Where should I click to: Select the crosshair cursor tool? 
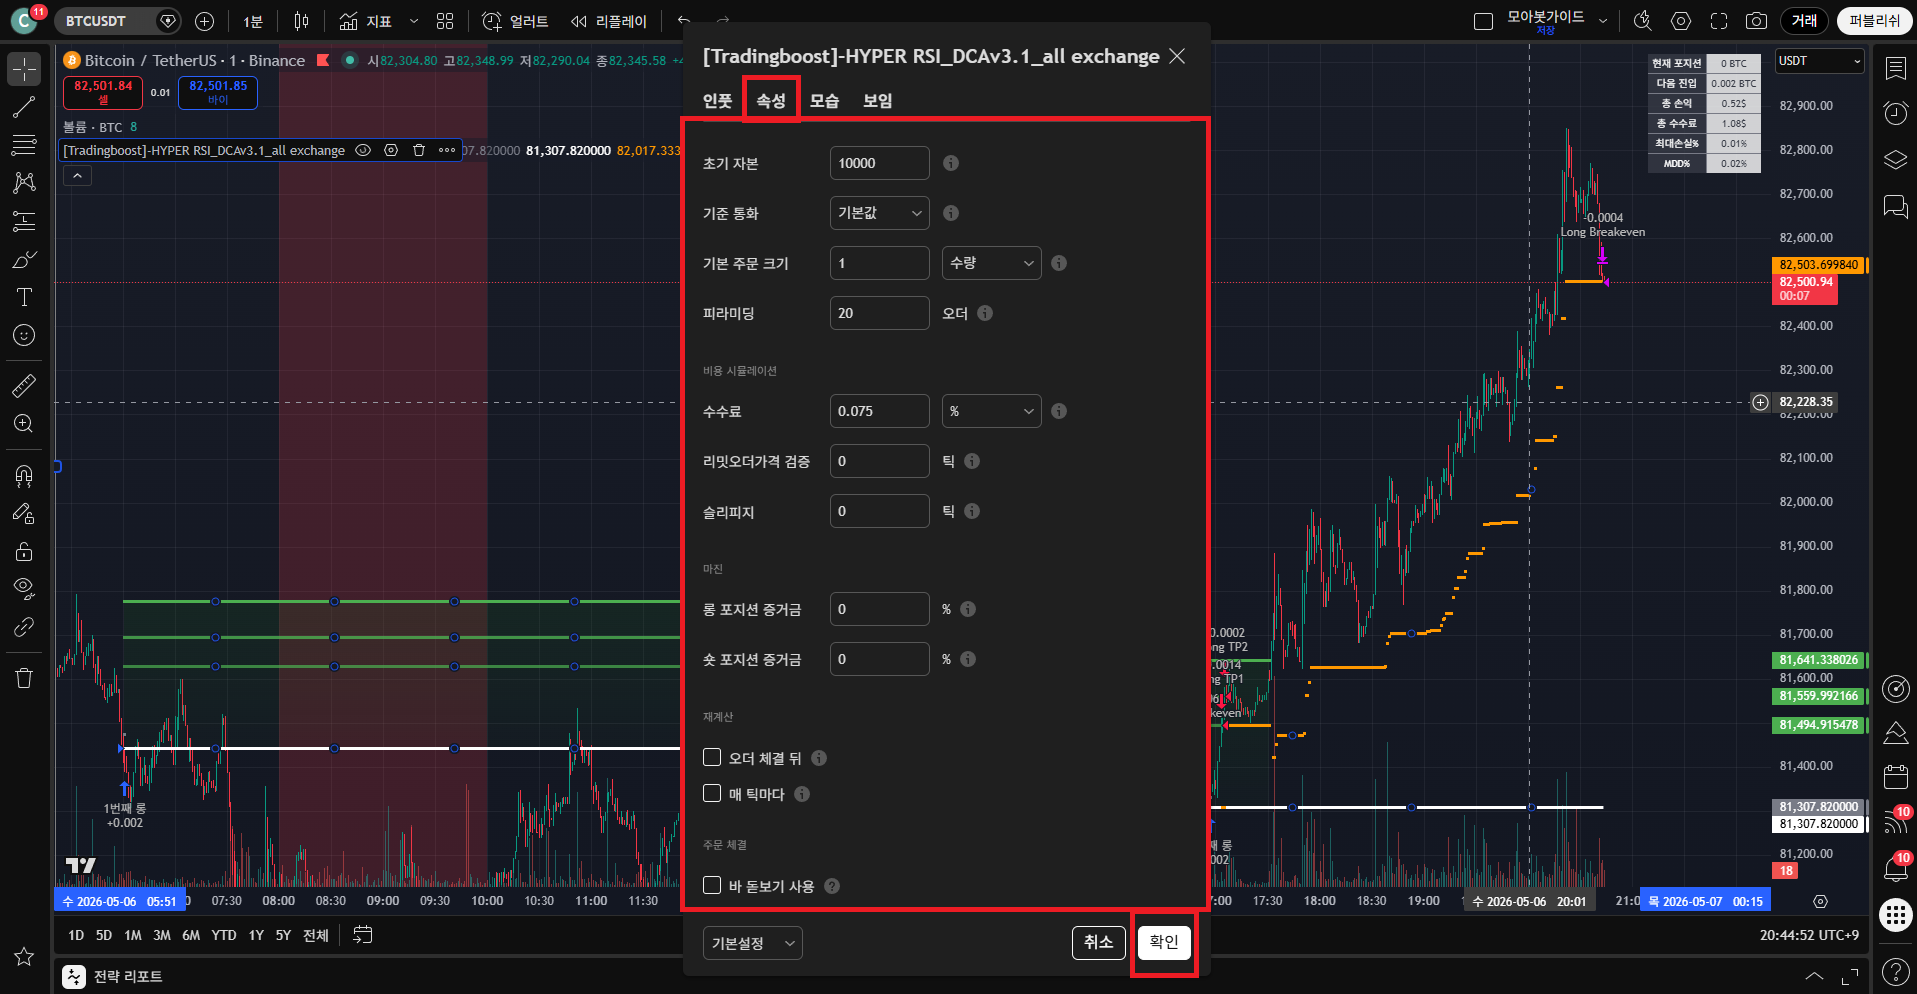pos(24,69)
